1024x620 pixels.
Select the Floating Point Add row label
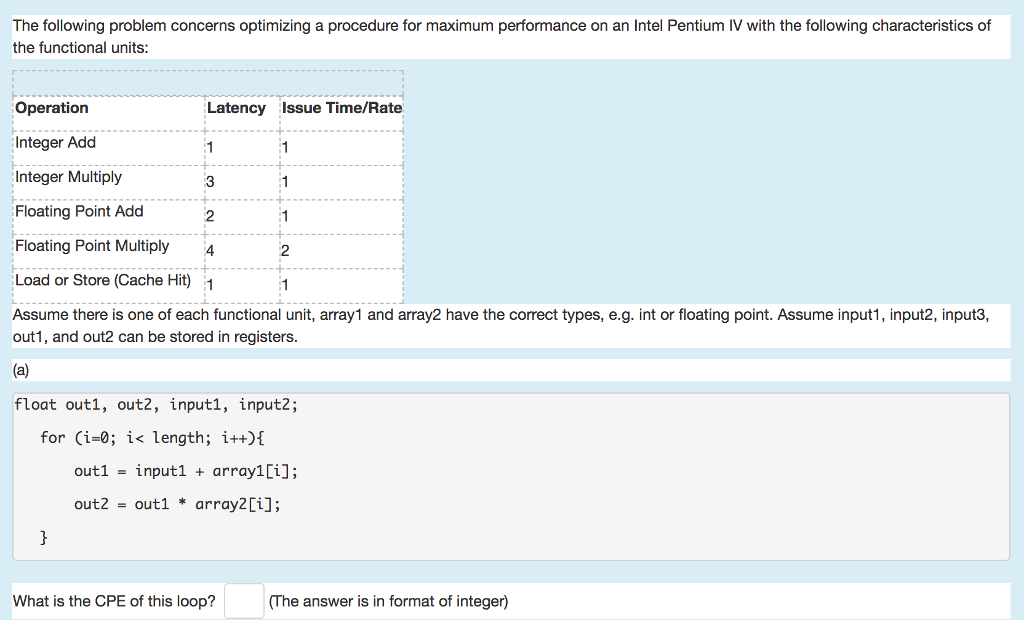point(79,211)
